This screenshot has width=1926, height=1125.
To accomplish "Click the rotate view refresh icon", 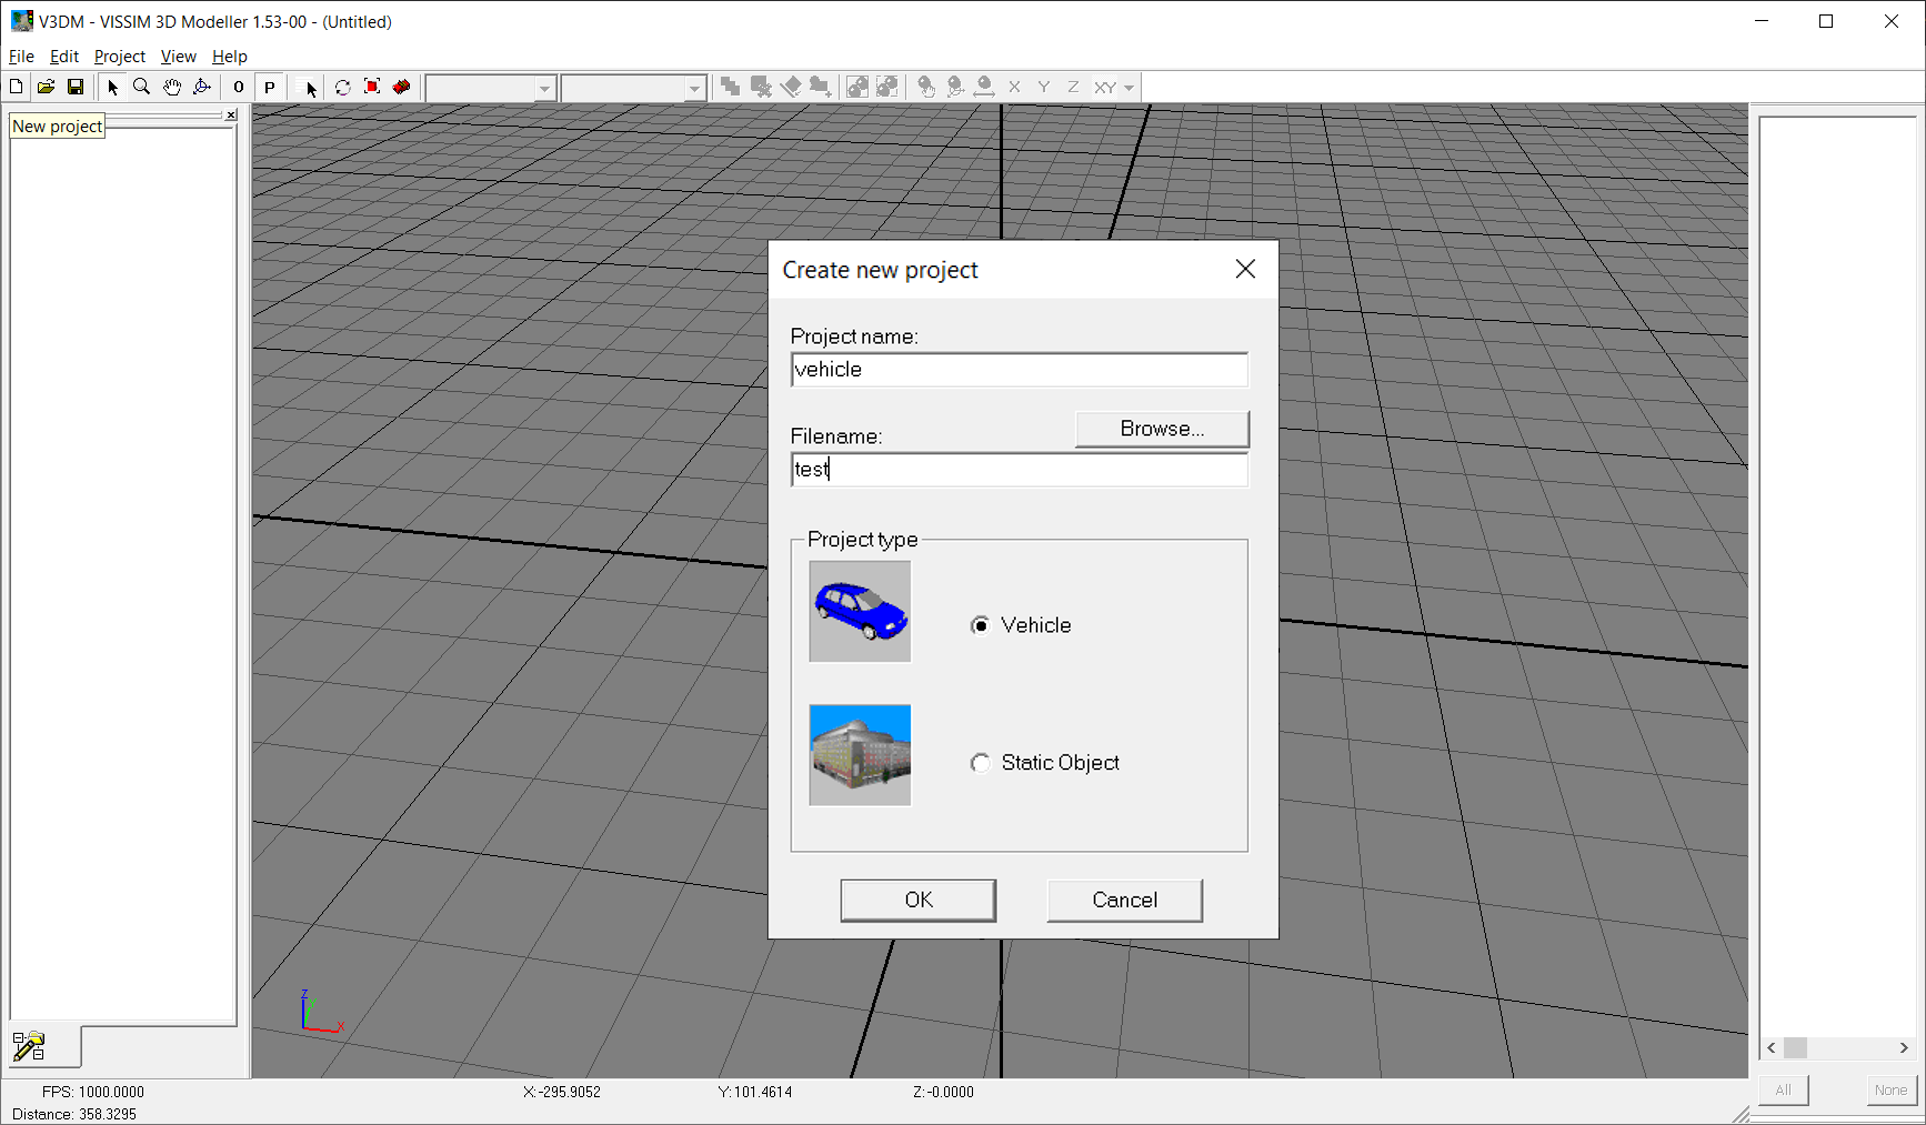I will 342,87.
